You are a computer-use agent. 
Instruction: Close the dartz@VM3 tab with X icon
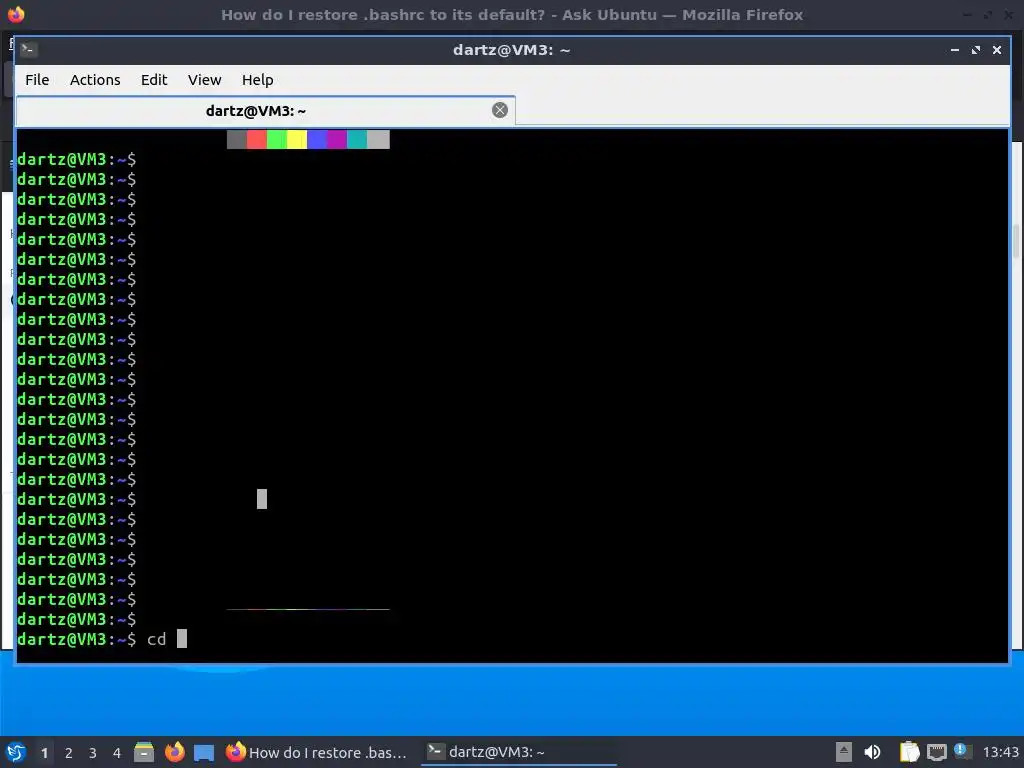point(500,110)
